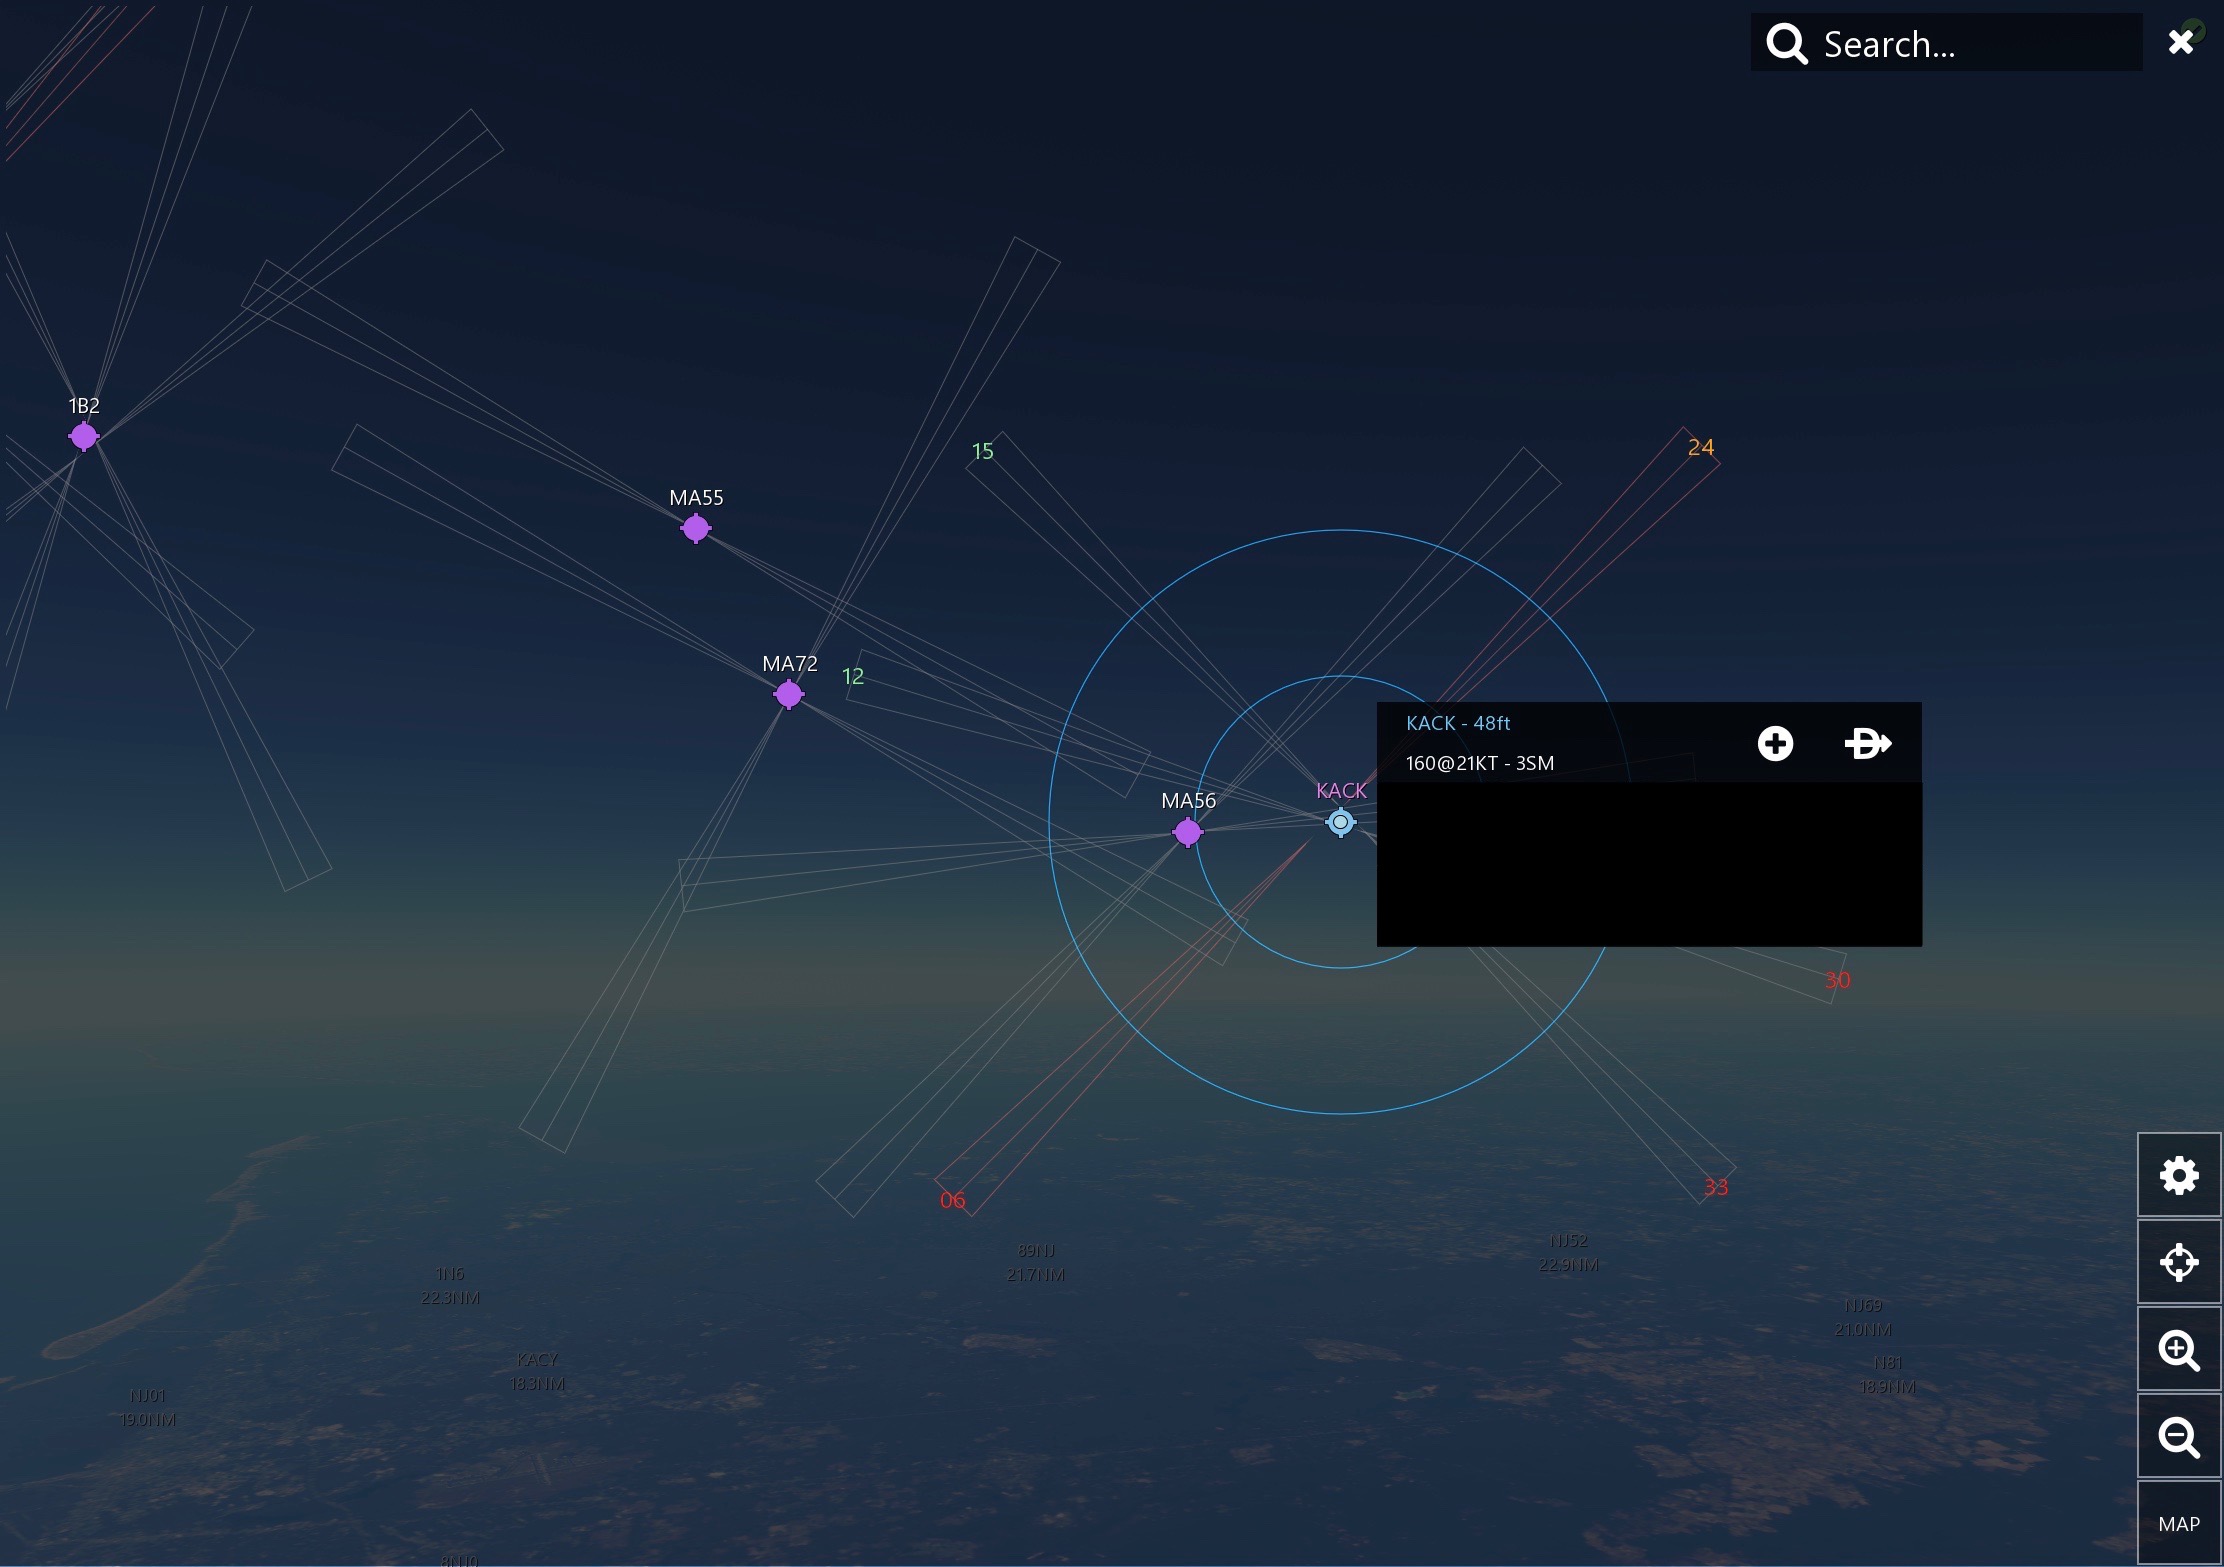The image size is (2224, 1567).
Task: Click the KACK airport marker
Action: (x=1340, y=822)
